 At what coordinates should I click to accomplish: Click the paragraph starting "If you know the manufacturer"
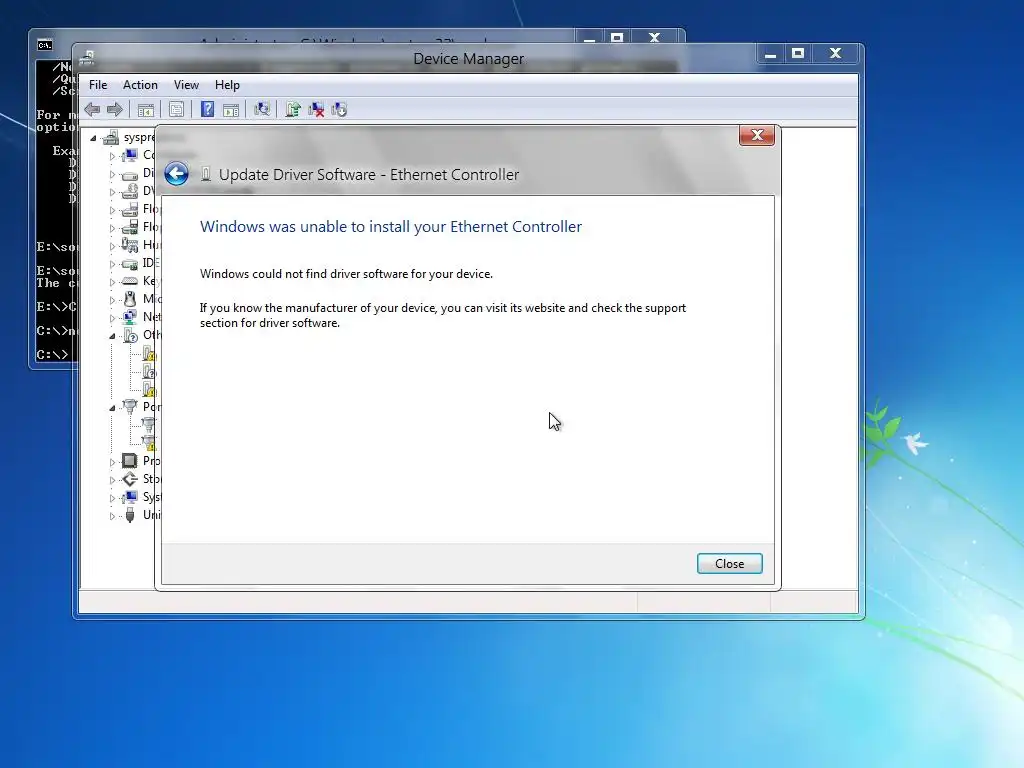pyautogui.click(x=443, y=315)
